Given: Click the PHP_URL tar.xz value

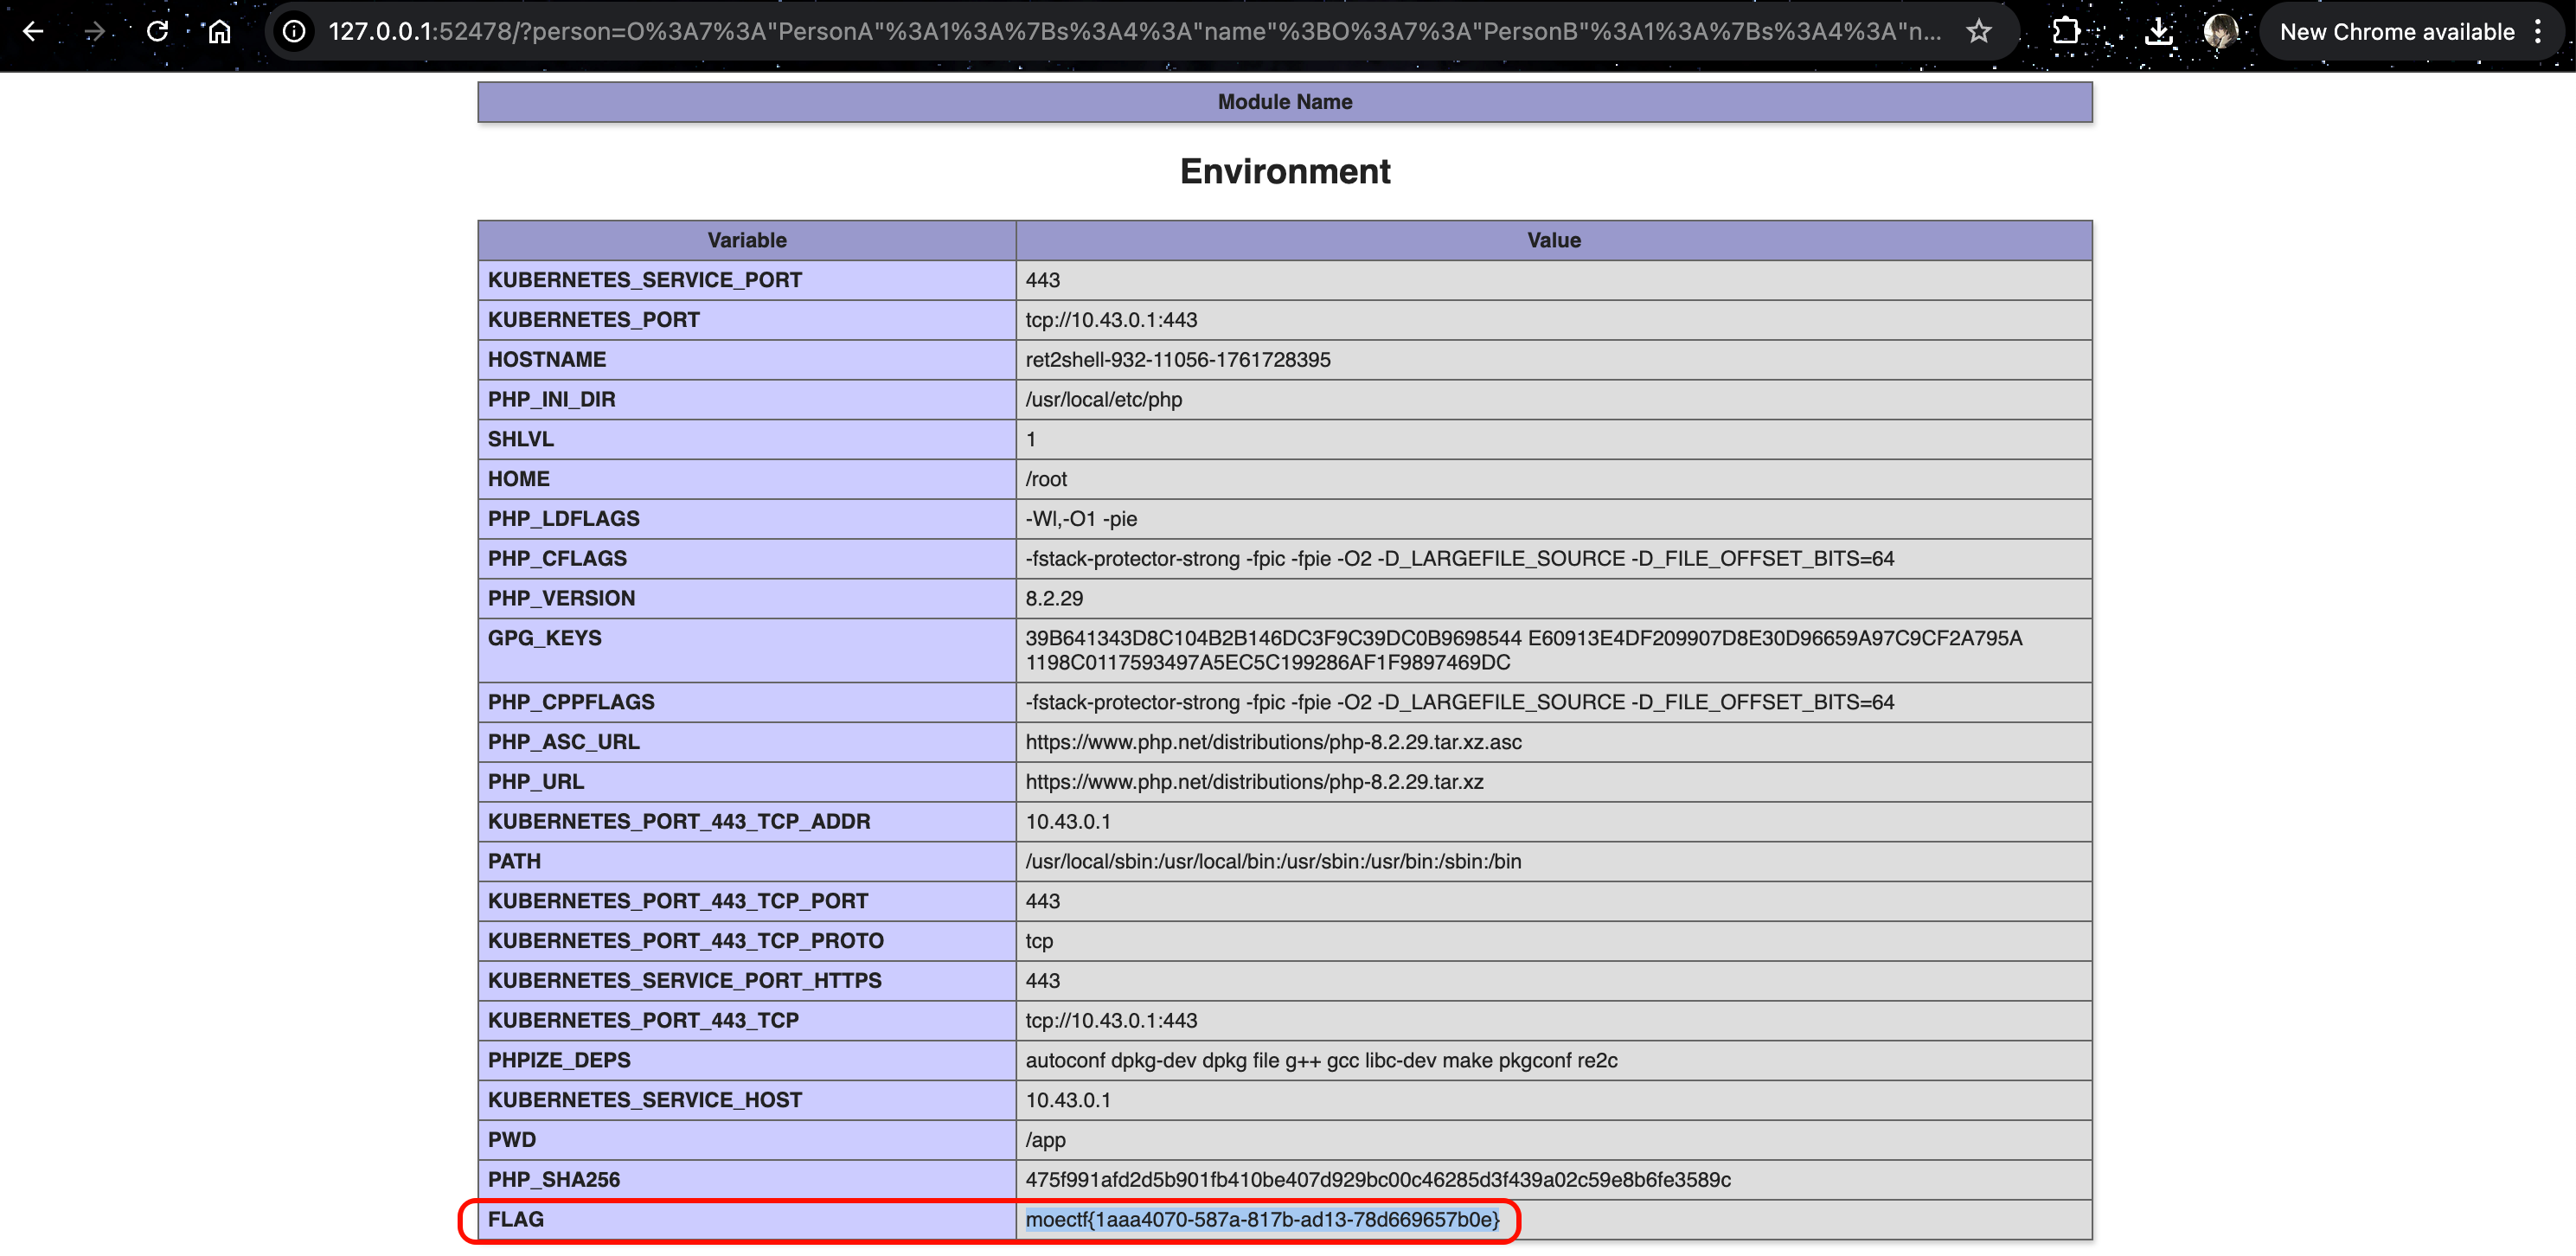Looking at the screenshot, I should pyautogui.click(x=1254, y=782).
